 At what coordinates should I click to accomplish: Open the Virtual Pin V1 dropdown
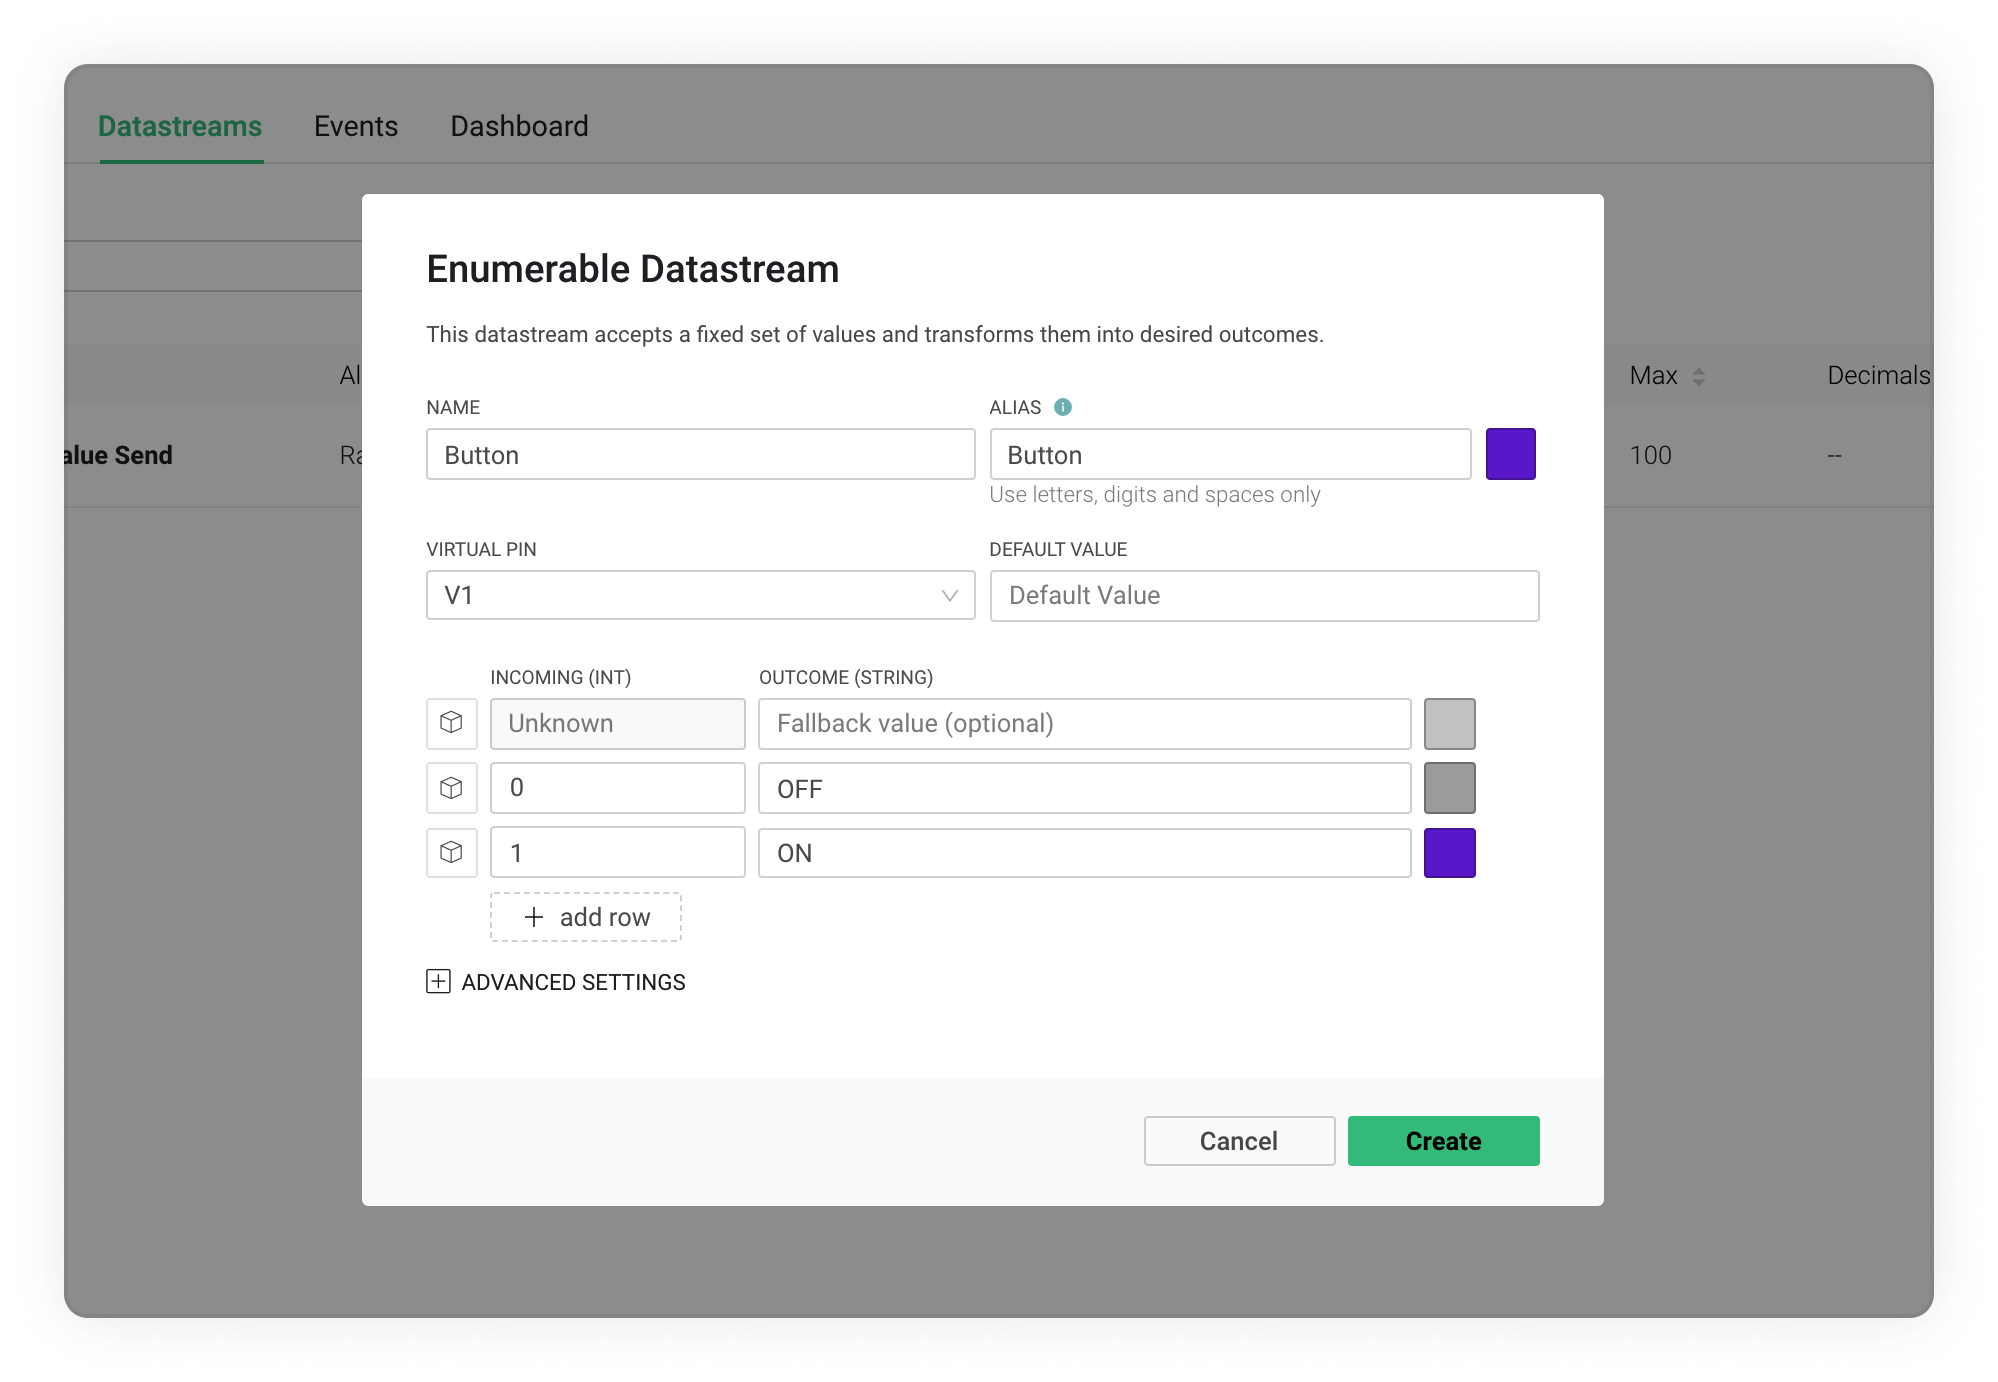click(x=700, y=595)
